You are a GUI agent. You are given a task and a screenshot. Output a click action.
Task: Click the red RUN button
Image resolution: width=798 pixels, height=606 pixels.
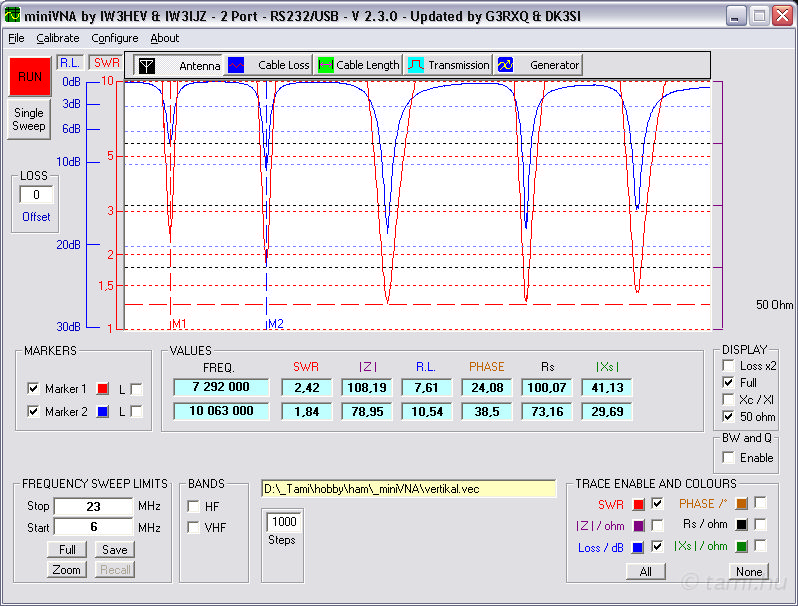28,76
